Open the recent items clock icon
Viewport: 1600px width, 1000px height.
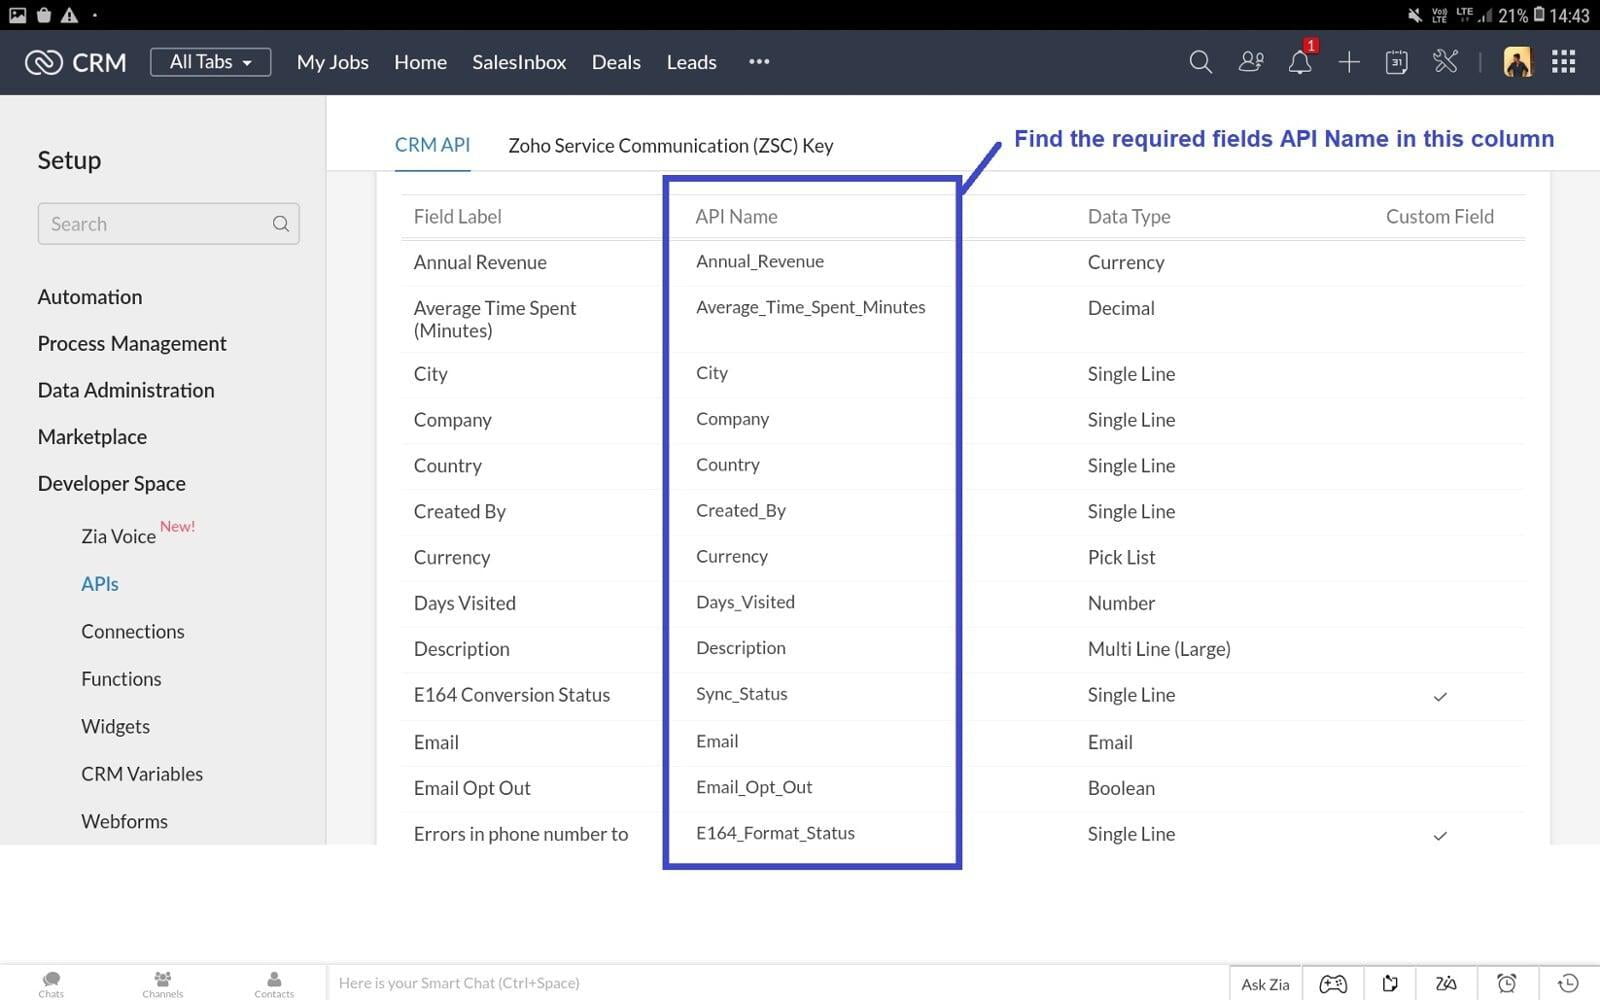point(1568,984)
